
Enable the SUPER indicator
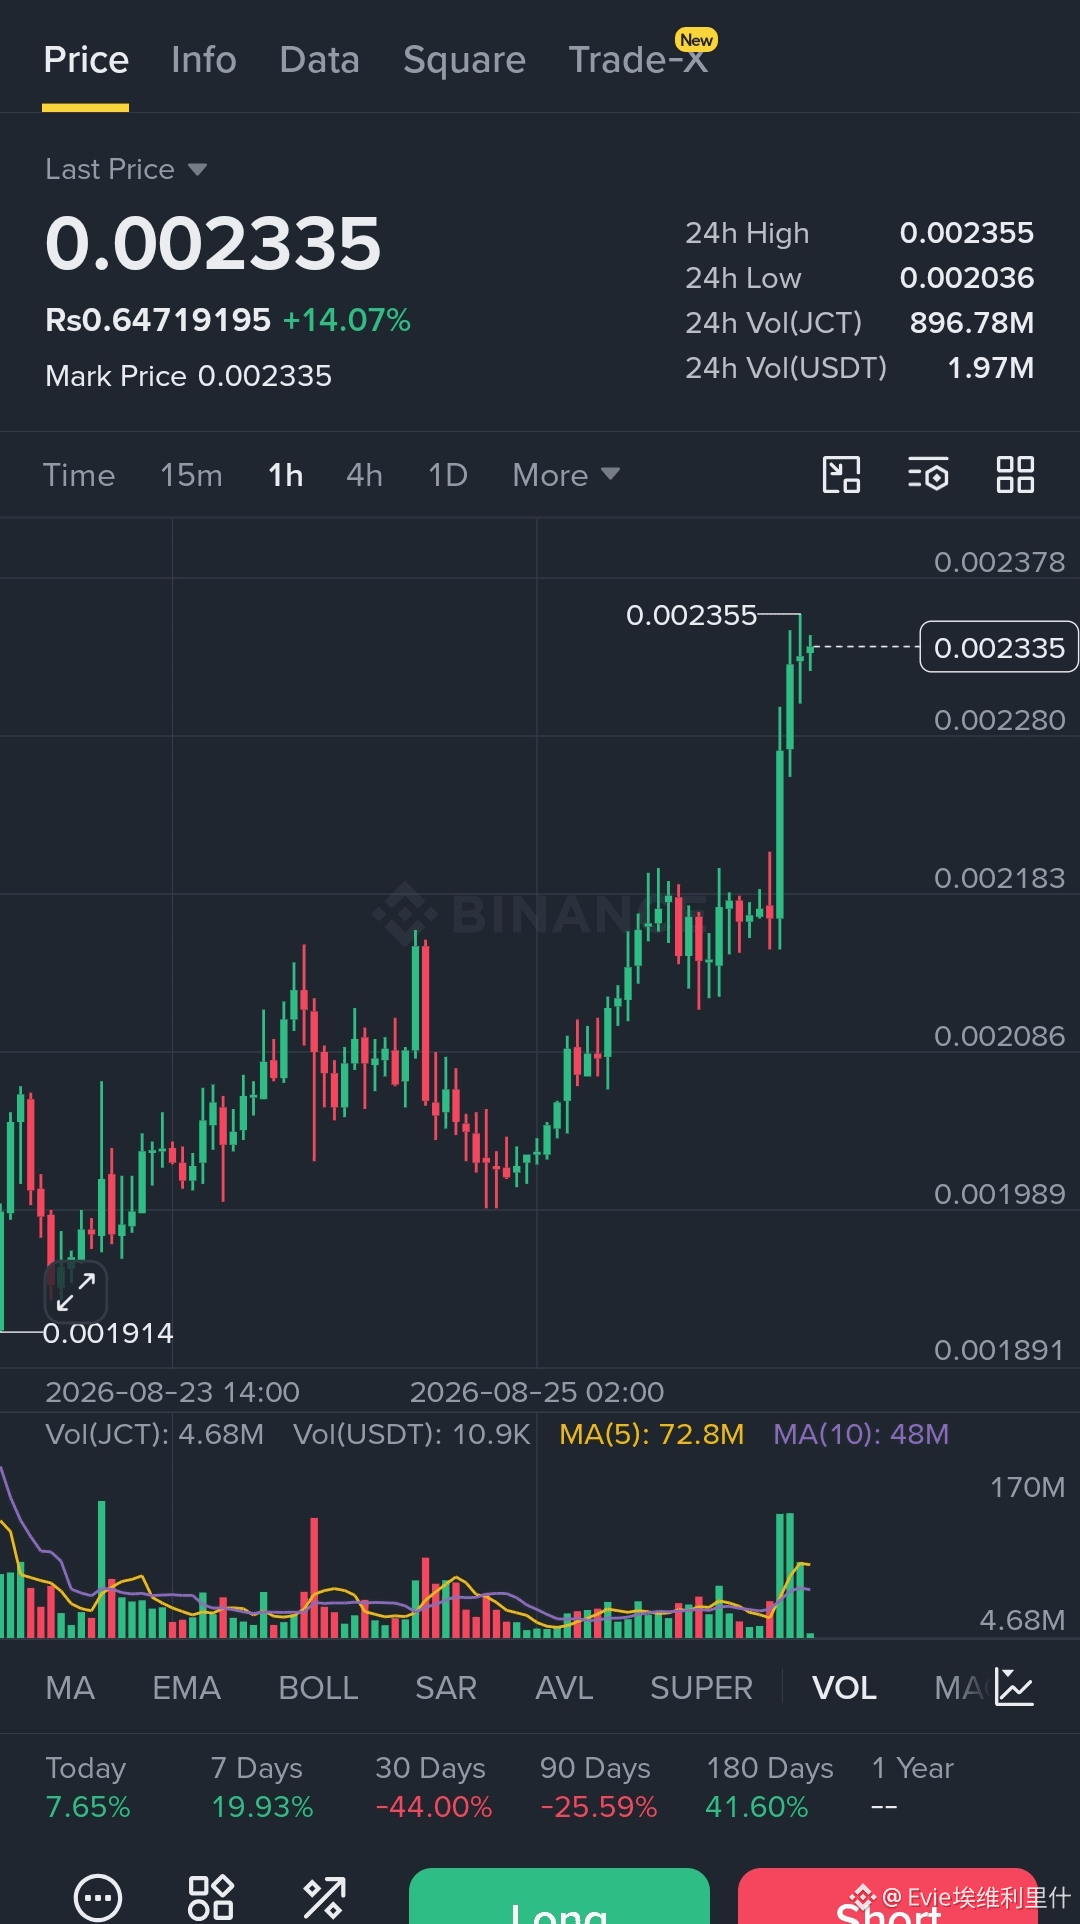701,1688
